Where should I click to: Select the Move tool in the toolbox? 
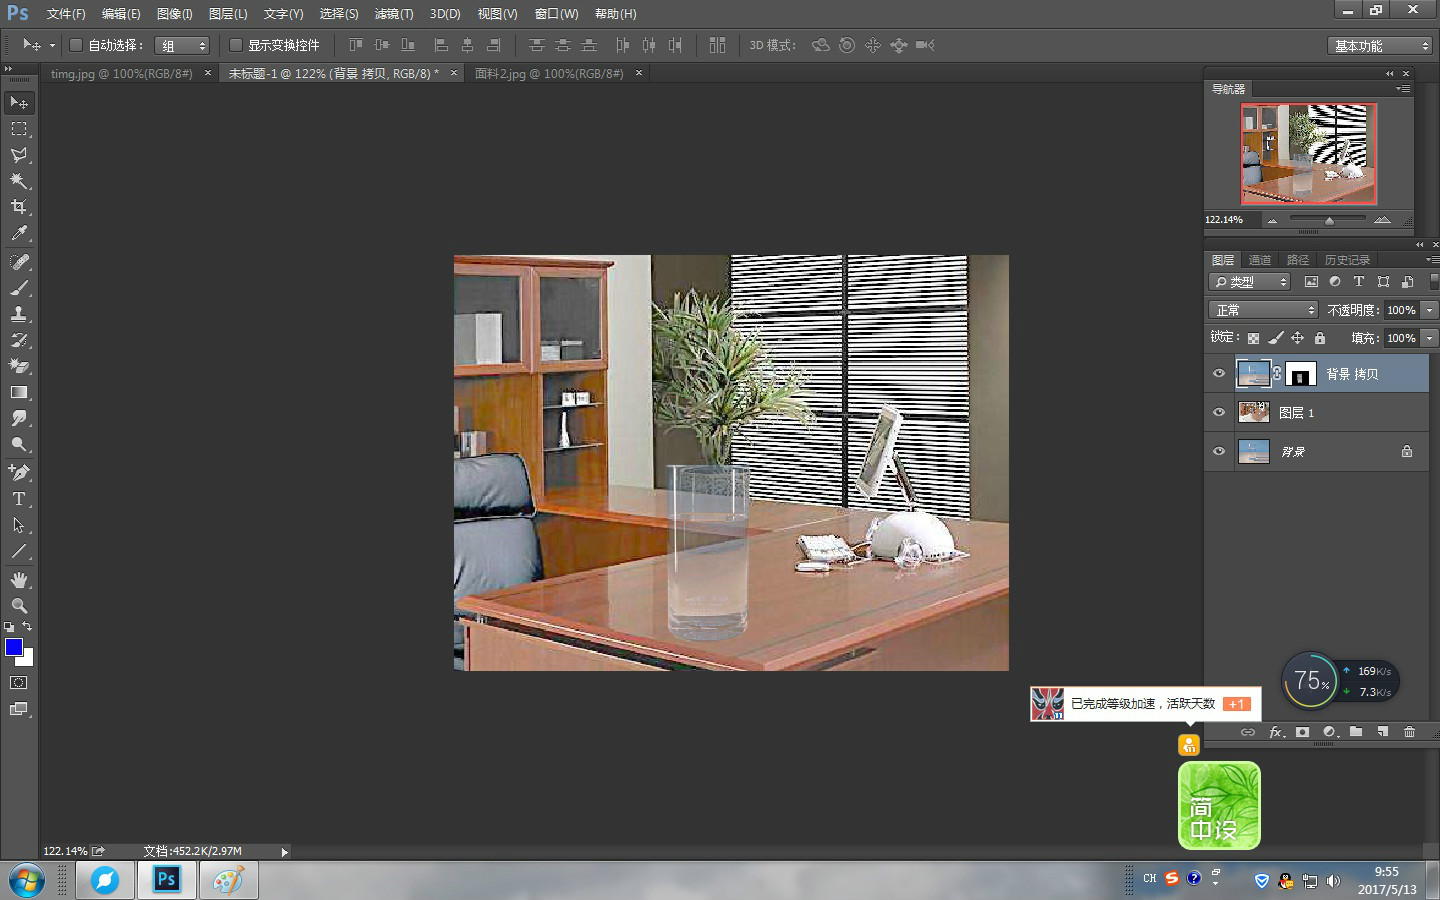(x=19, y=103)
